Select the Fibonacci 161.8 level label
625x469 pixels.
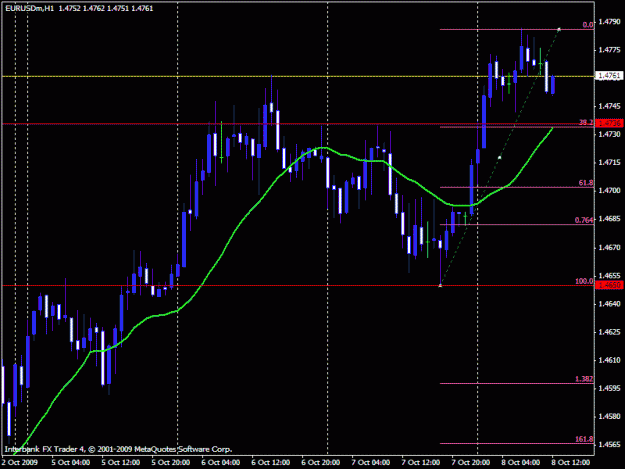[584, 439]
